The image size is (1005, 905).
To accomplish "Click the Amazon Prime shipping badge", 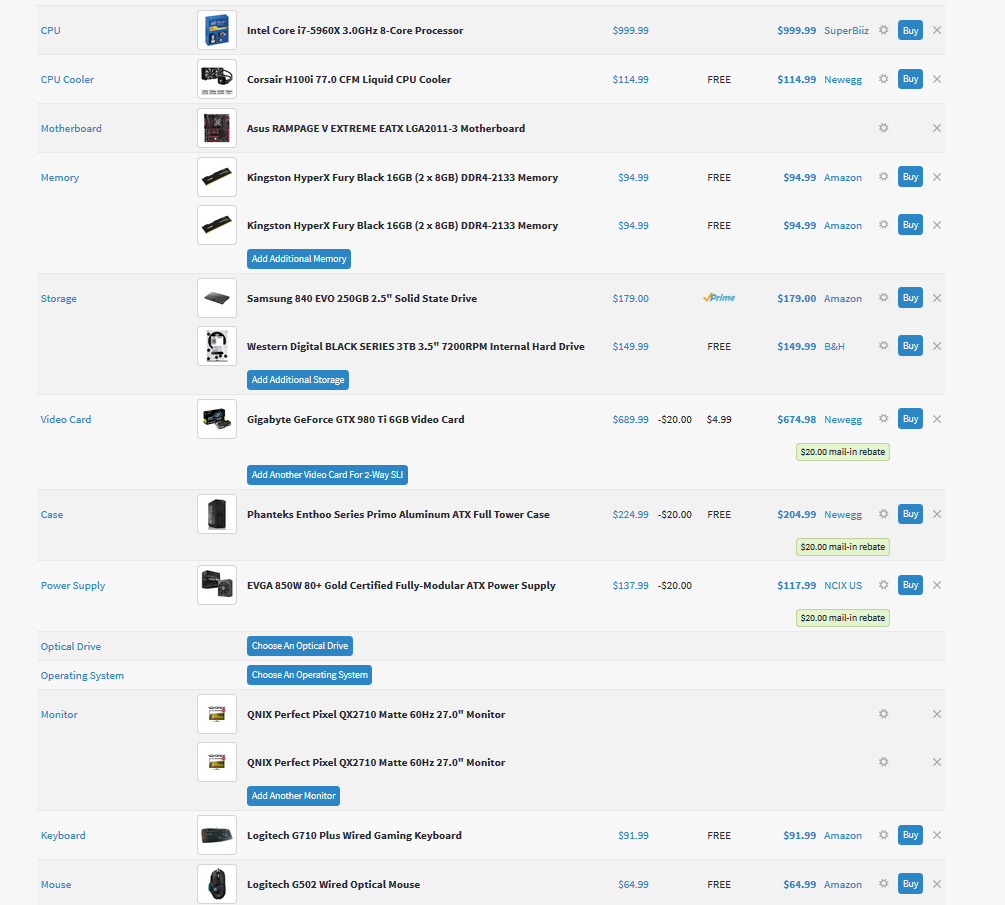I will point(719,297).
